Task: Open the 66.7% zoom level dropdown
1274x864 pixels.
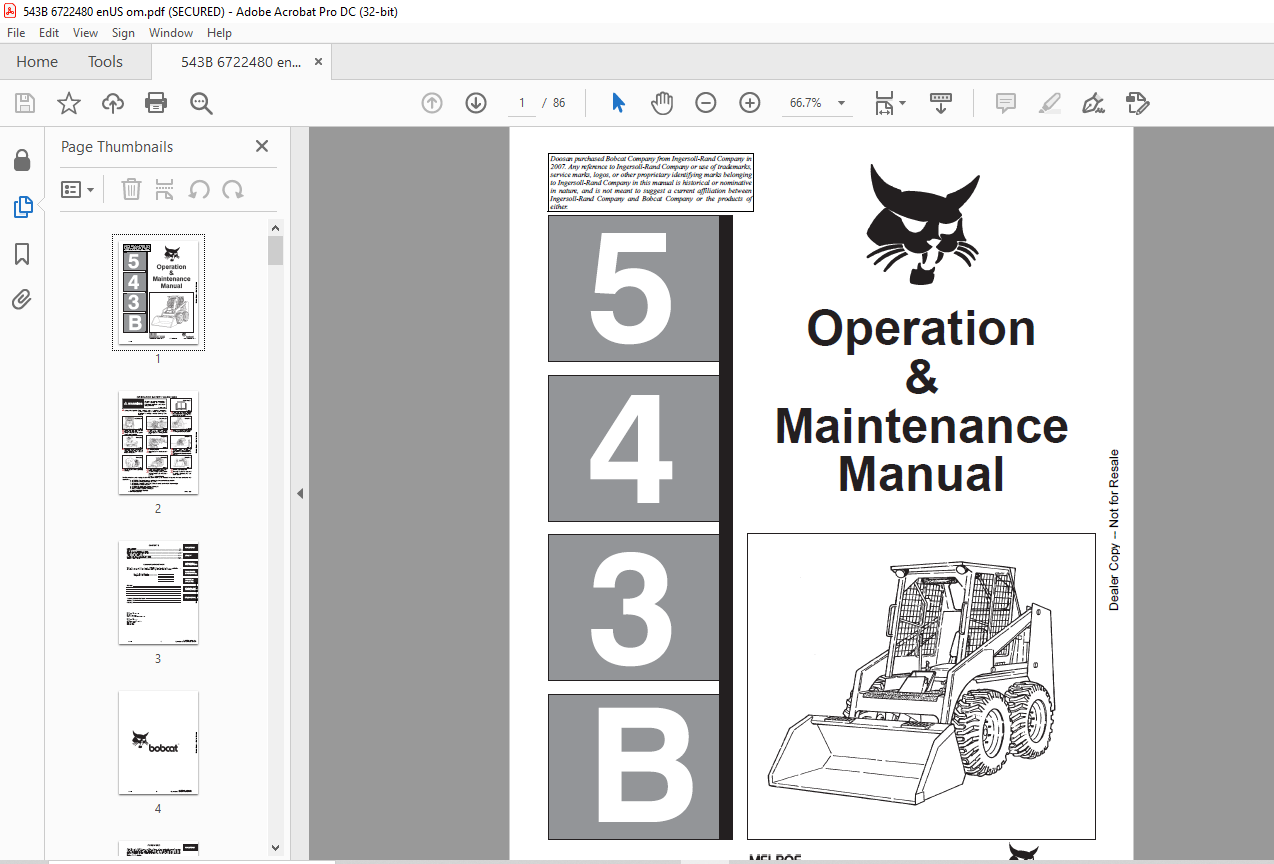Action: tap(841, 103)
